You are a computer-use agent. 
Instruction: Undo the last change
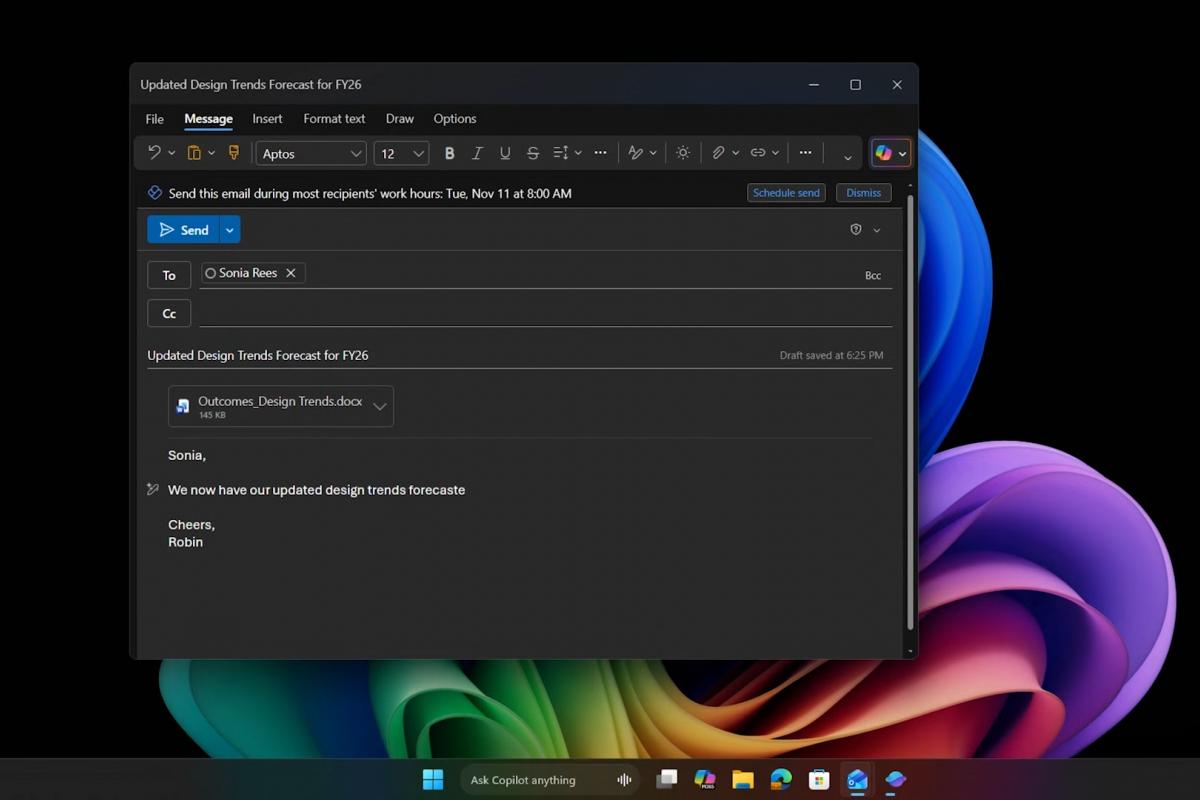[153, 152]
